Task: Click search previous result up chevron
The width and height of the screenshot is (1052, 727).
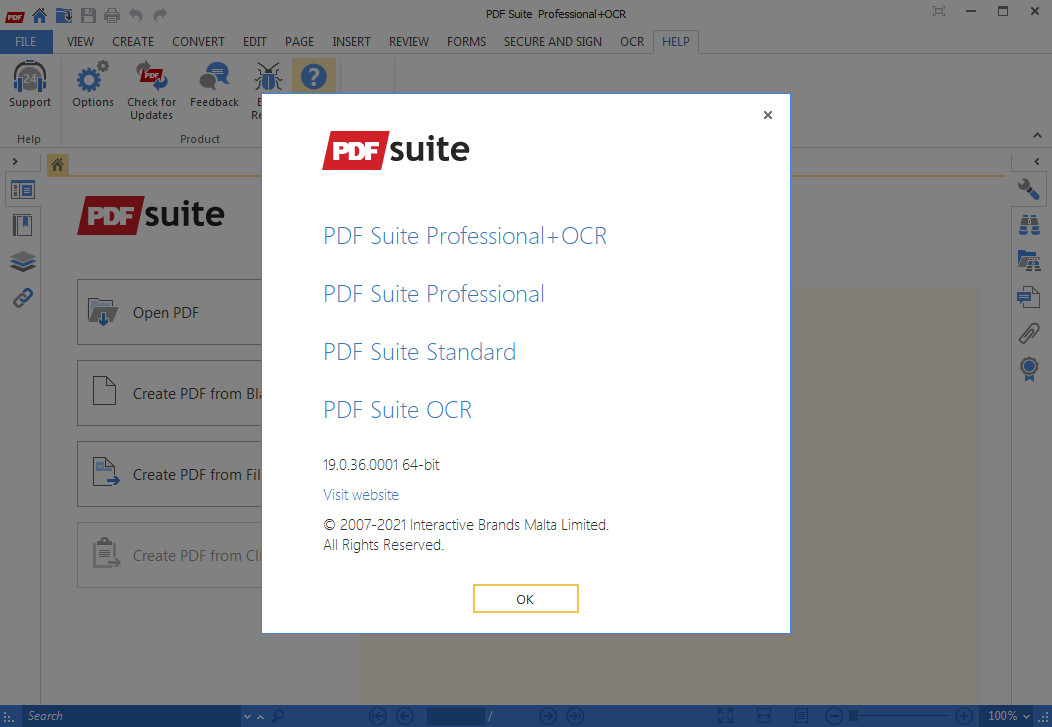Action: click(x=260, y=717)
